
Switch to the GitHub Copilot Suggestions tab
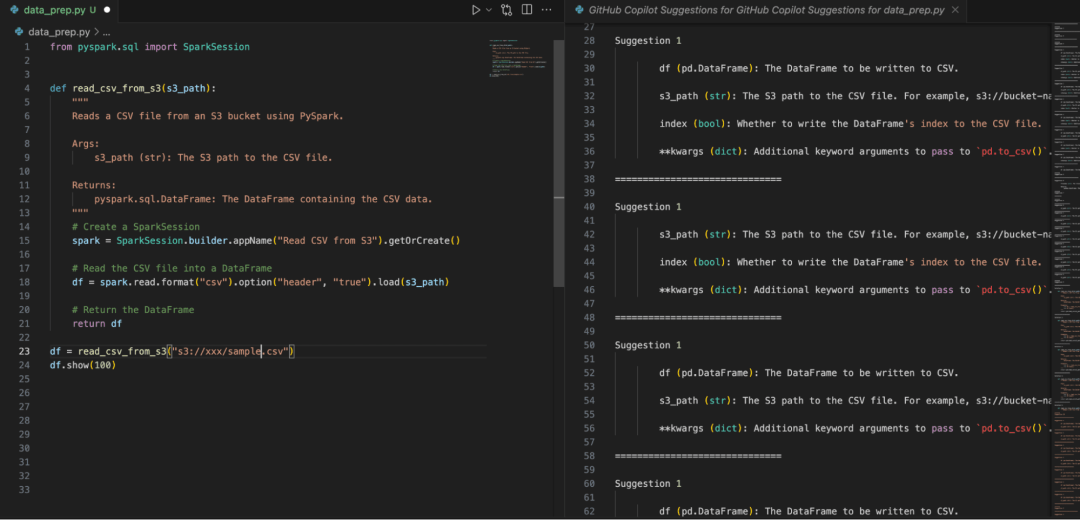click(x=766, y=10)
